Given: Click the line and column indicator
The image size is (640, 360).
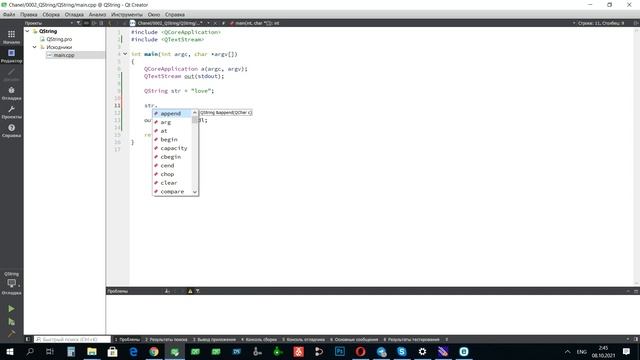Looking at the screenshot, I should coord(601,23).
